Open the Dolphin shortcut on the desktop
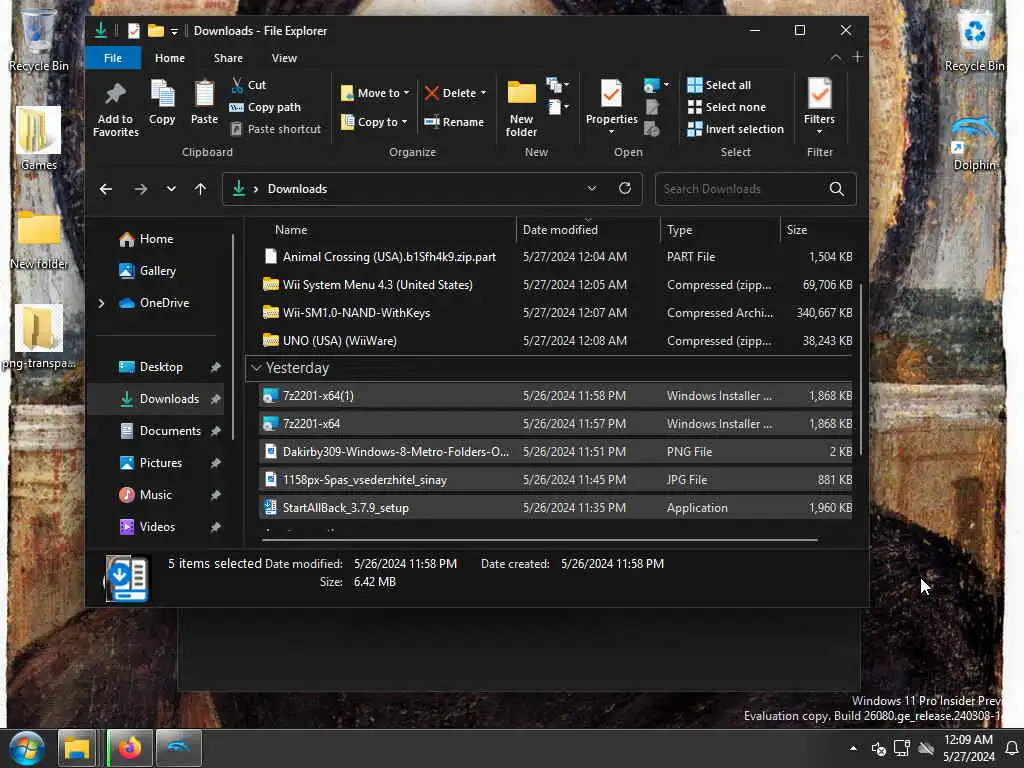Viewport: 1024px width, 768px height. [974, 145]
